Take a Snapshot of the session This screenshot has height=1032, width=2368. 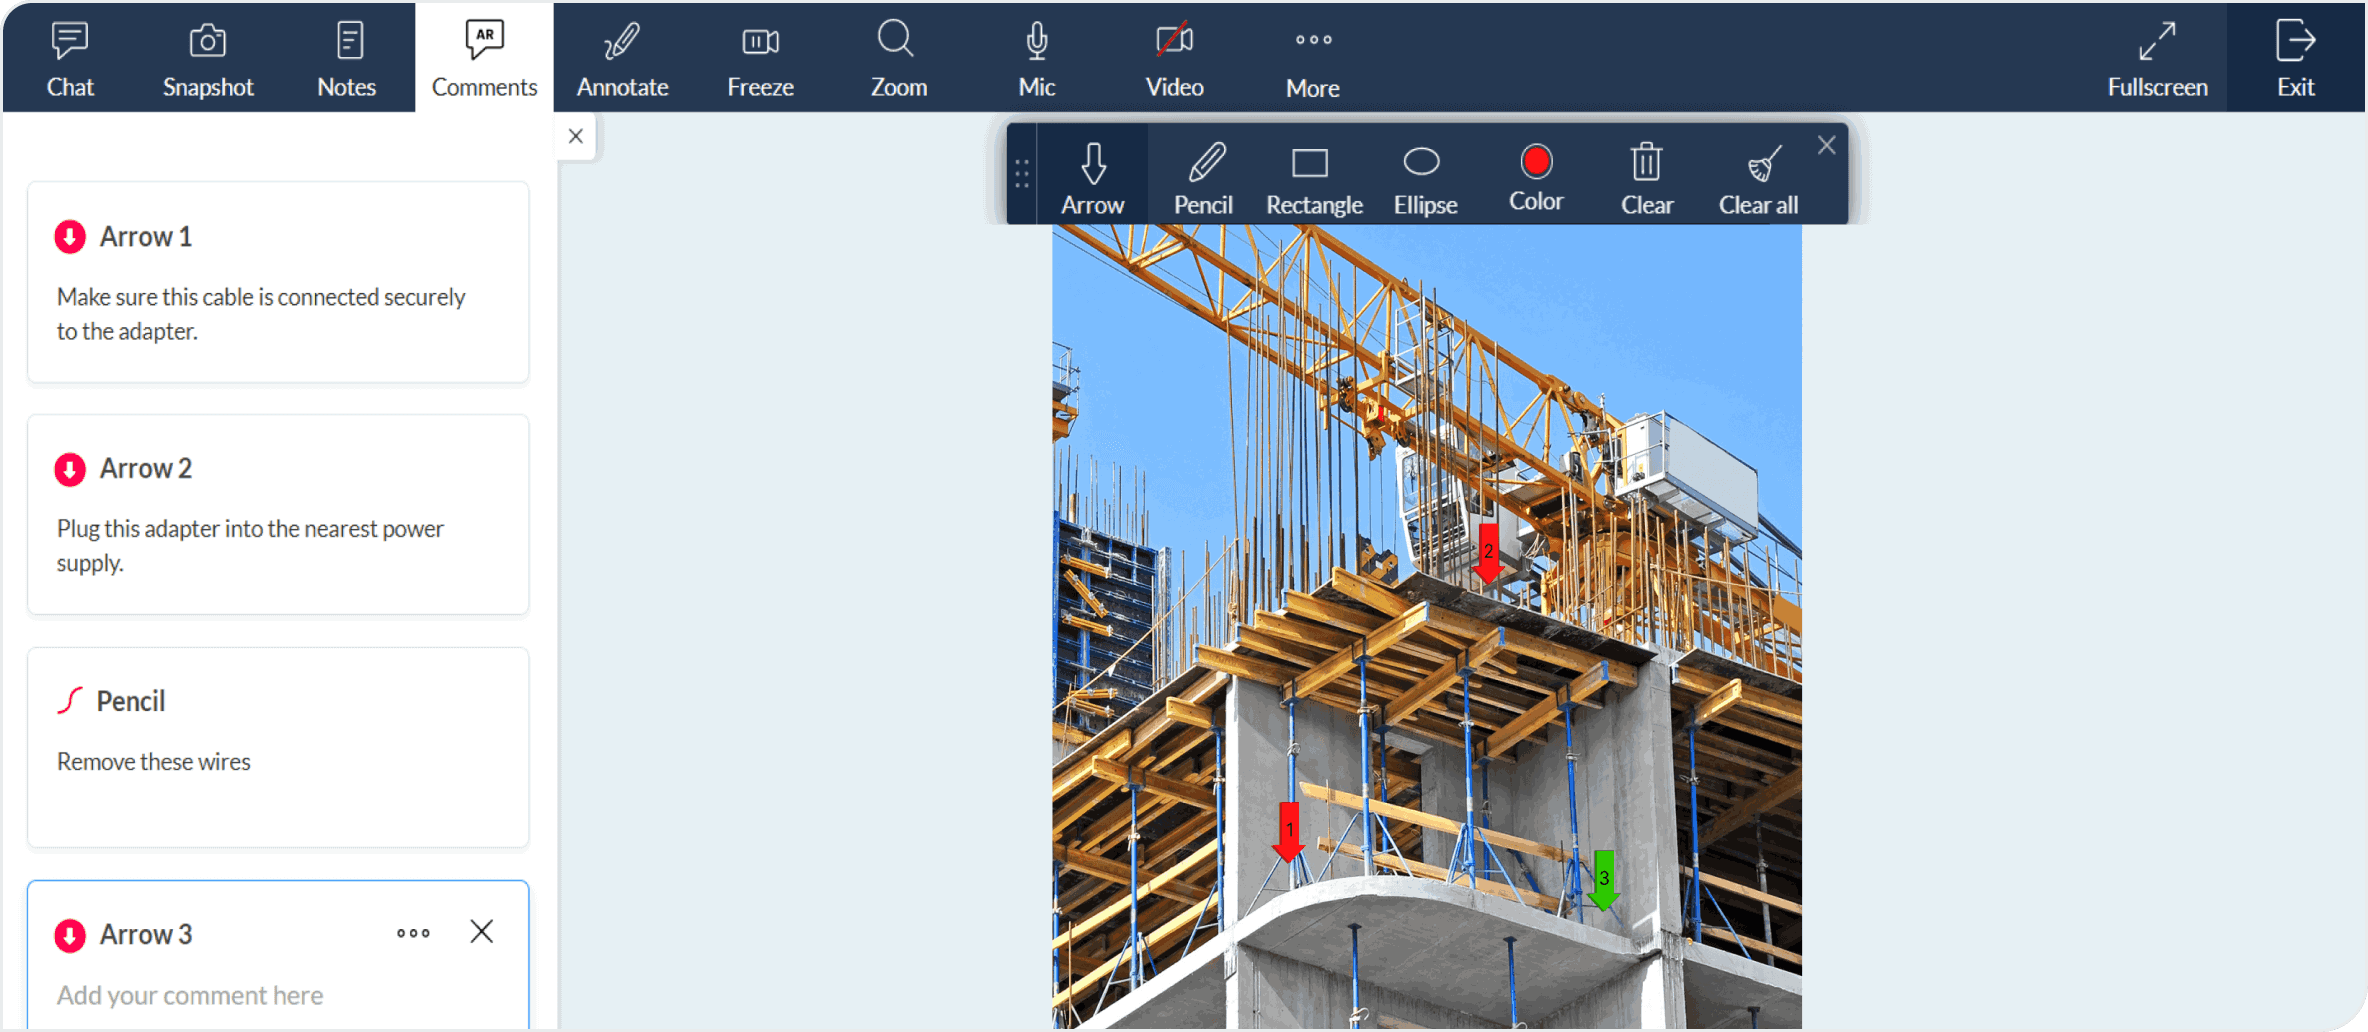coord(208,58)
